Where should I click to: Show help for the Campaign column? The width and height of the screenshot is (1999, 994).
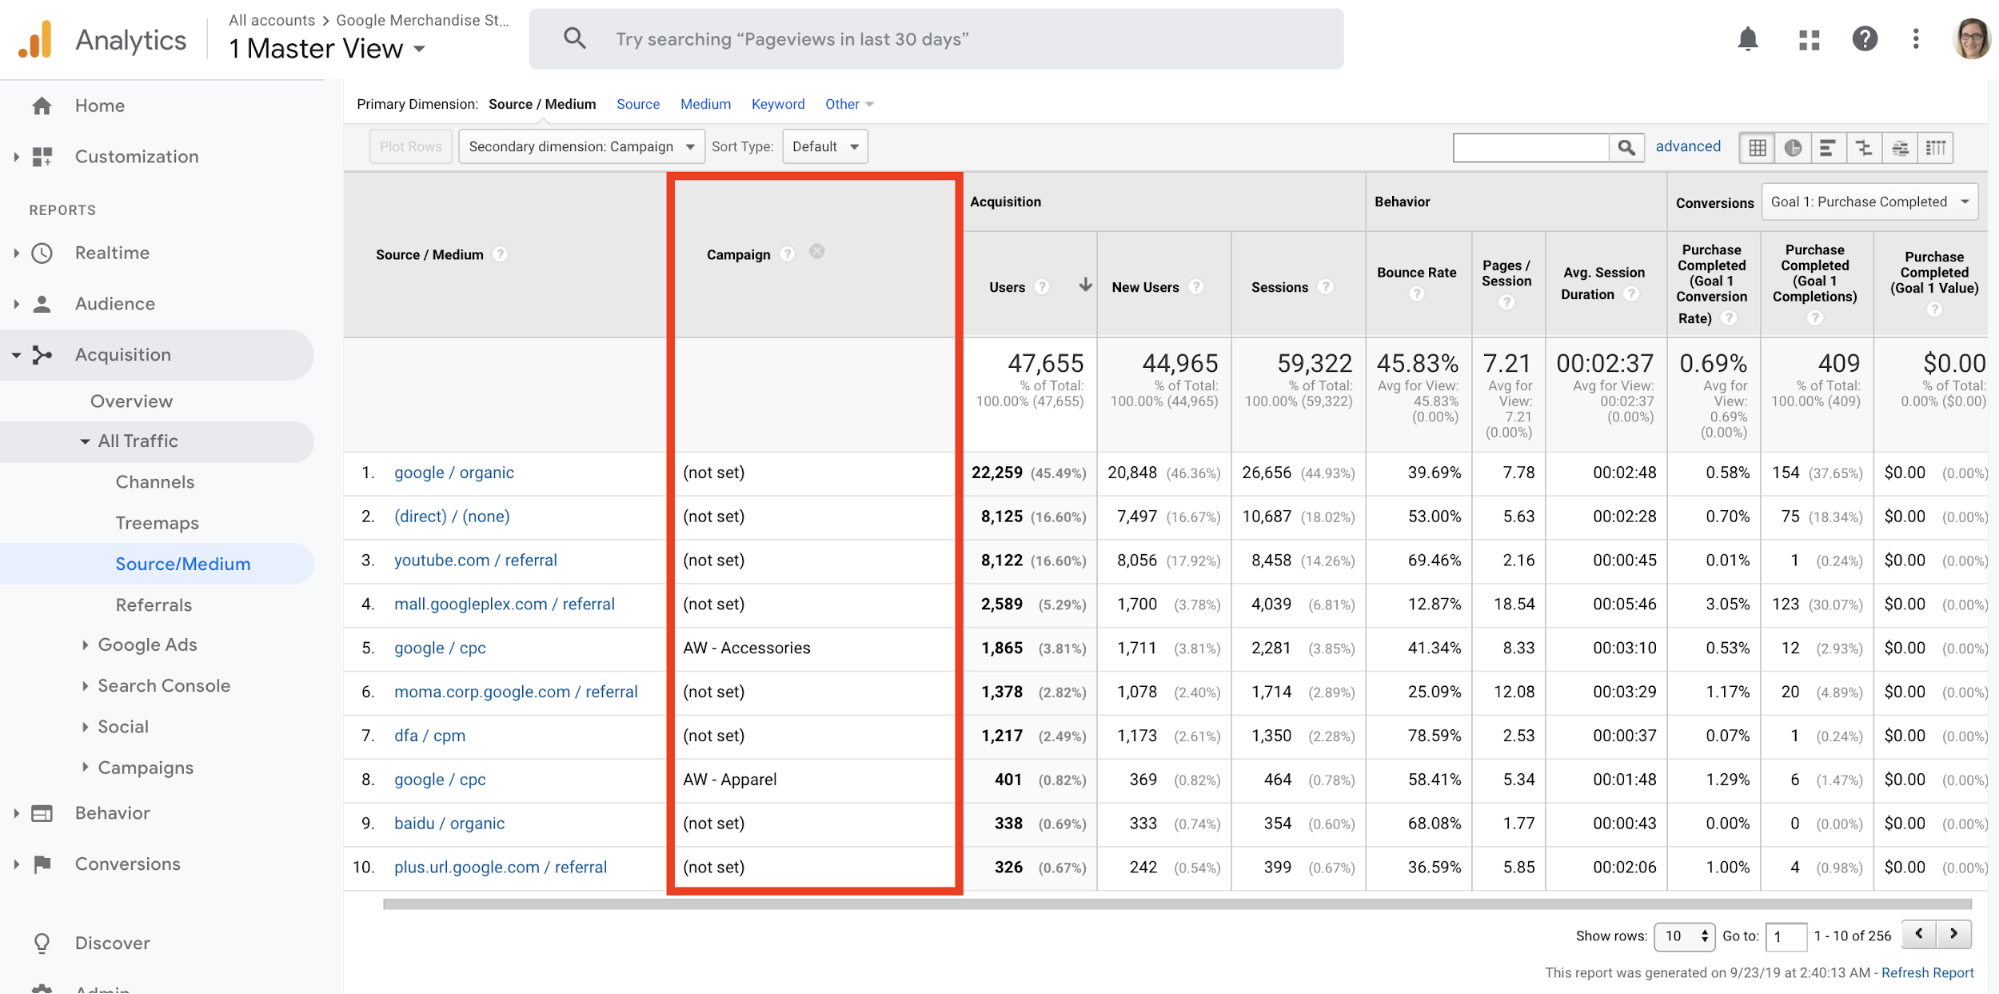click(787, 254)
